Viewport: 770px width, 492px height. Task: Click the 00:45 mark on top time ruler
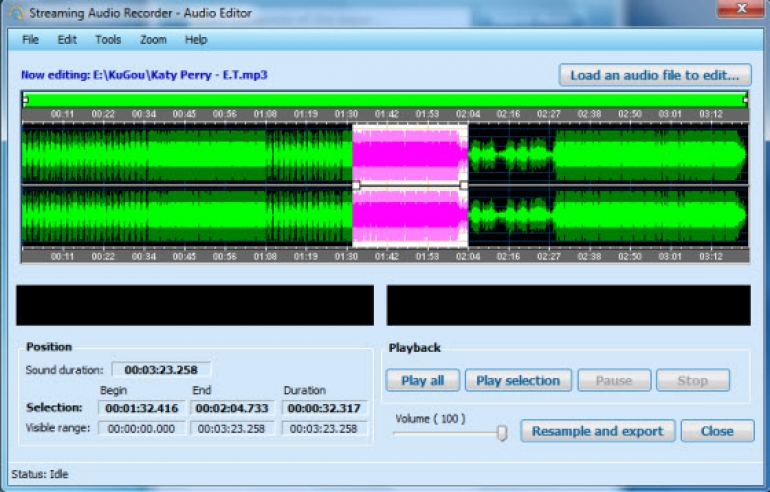click(184, 114)
